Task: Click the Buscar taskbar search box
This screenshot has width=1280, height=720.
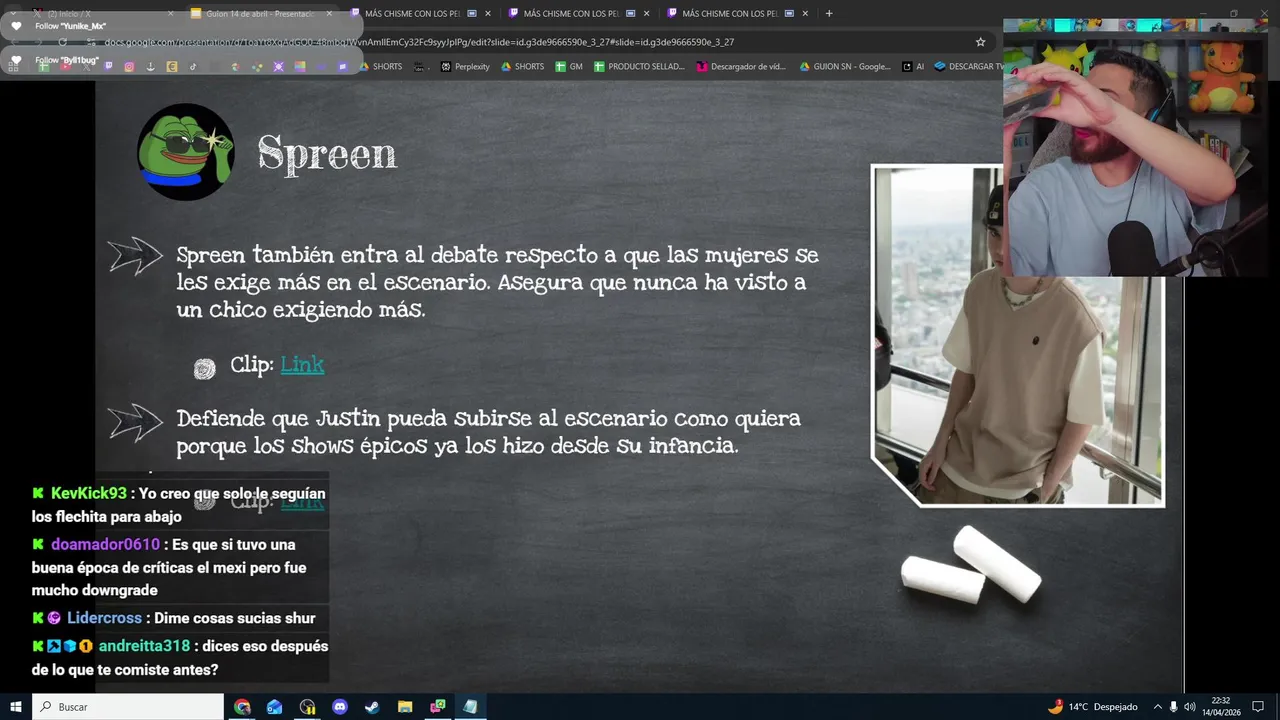Action: point(128,706)
